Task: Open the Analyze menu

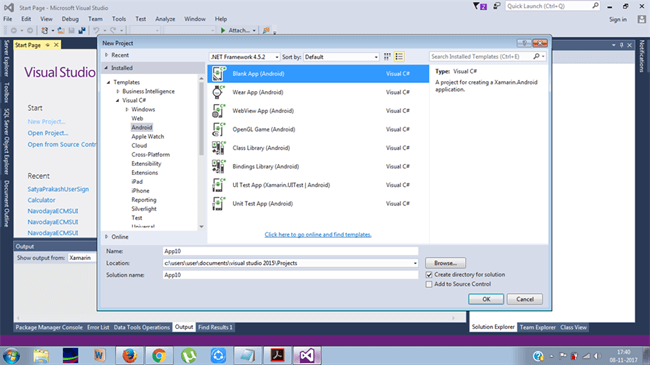Action: tap(165, 19)
